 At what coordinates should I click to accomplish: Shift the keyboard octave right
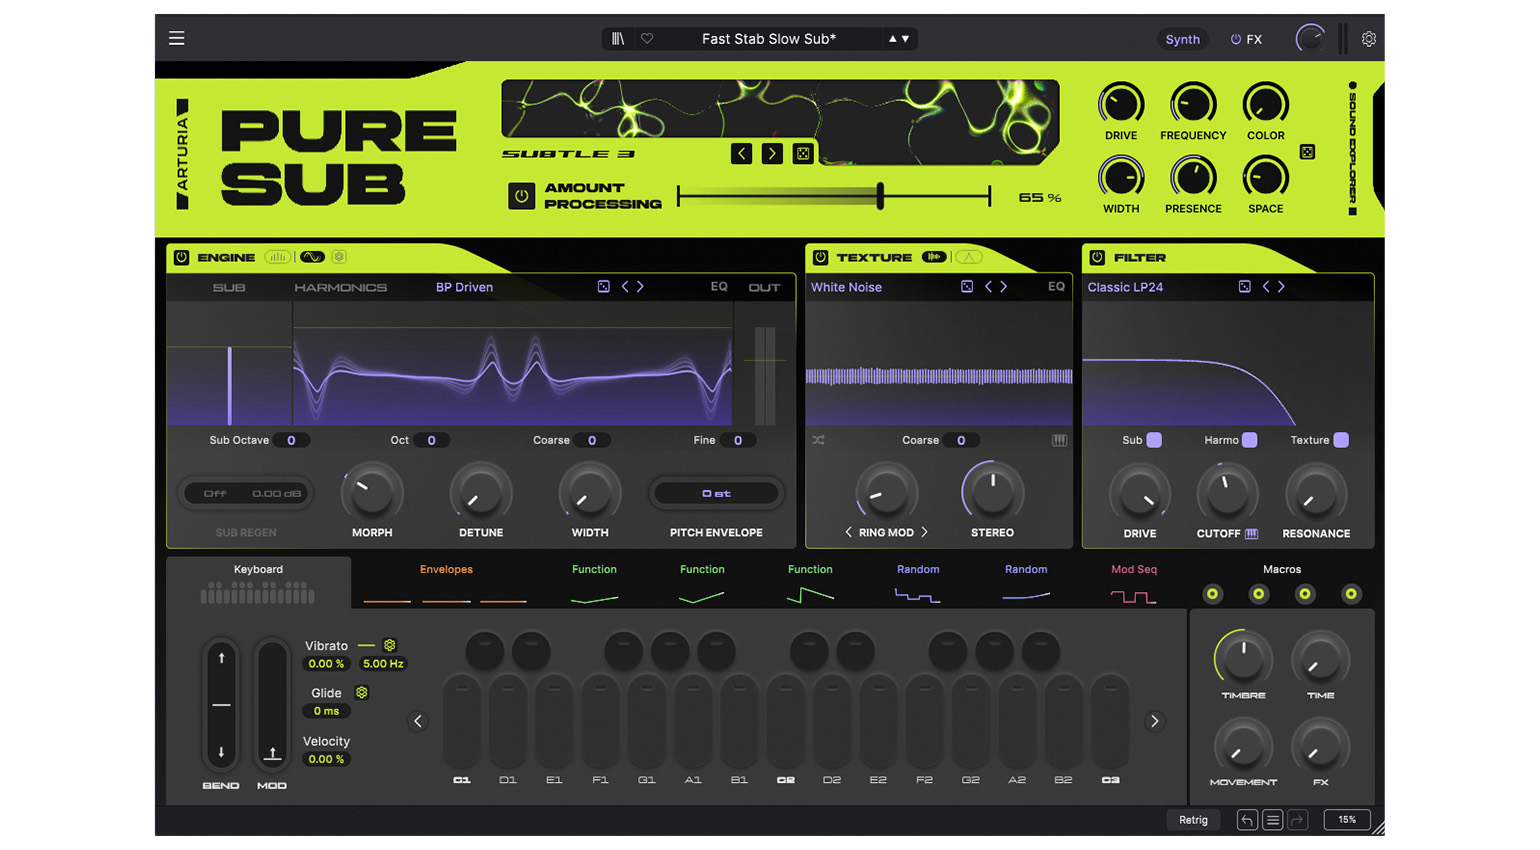click(1154, 721)
